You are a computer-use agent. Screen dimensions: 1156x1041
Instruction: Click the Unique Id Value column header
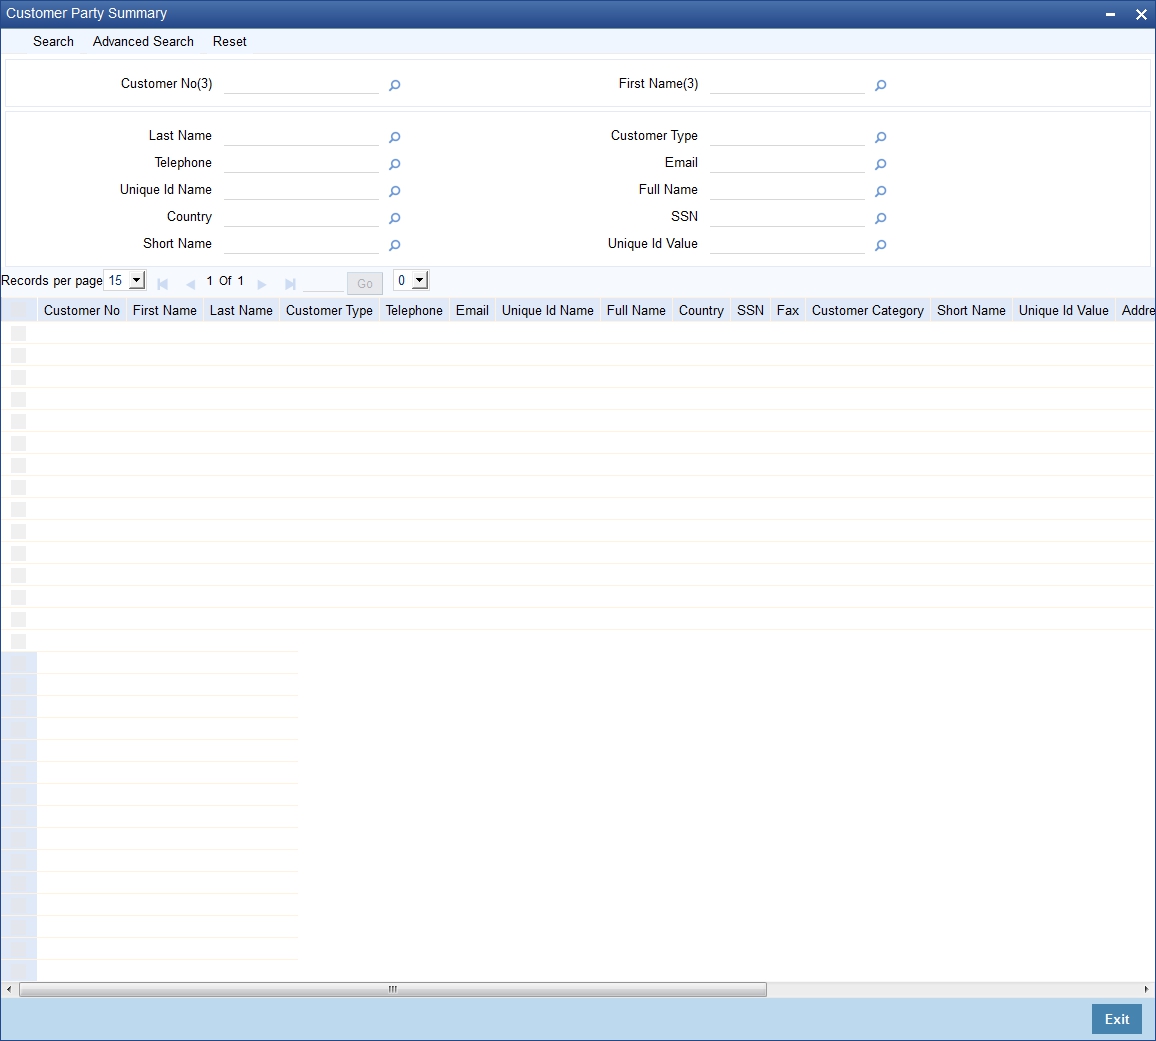[x=1063, y=310]
